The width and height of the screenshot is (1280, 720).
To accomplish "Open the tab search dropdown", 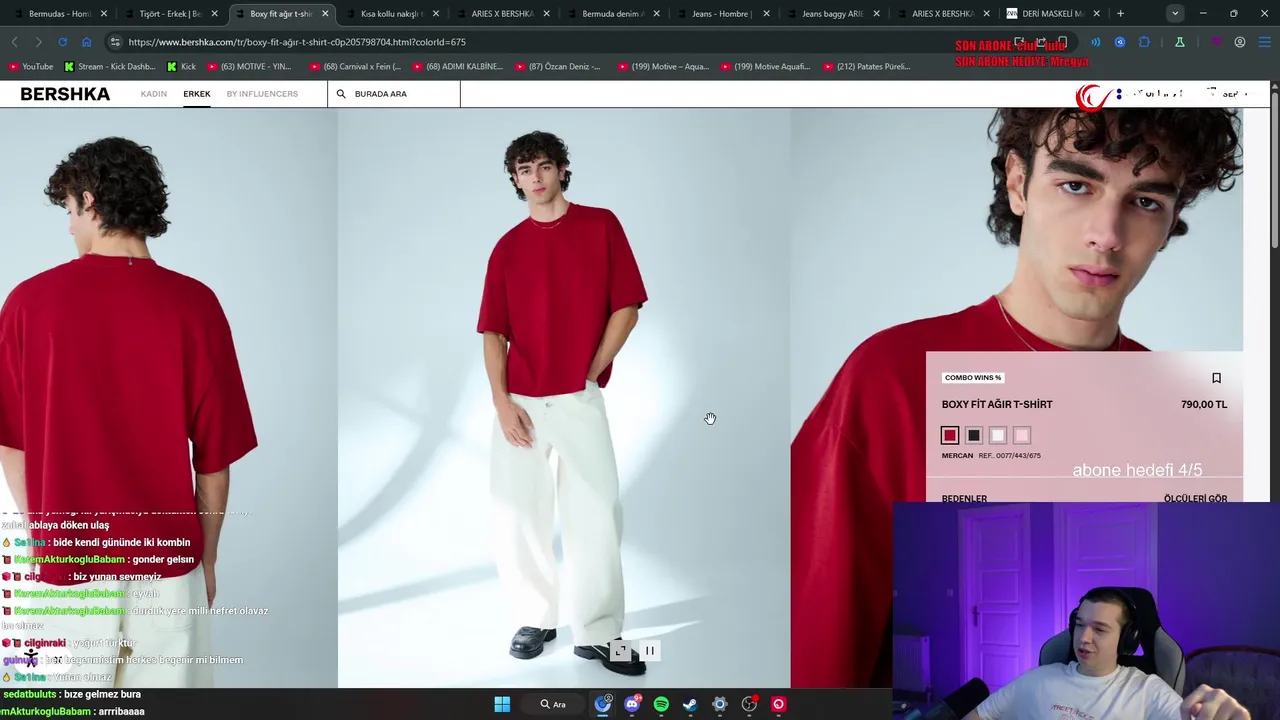I will (1175, 14).
